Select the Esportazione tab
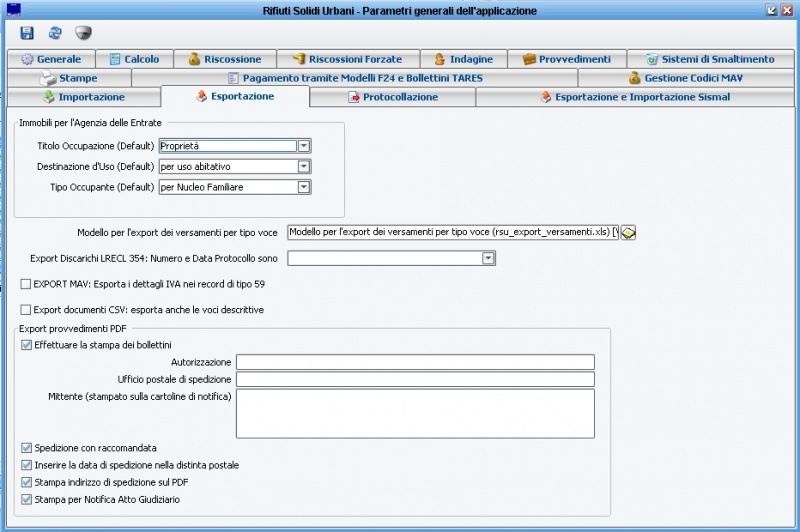800x532 pixels. (235, 96)
